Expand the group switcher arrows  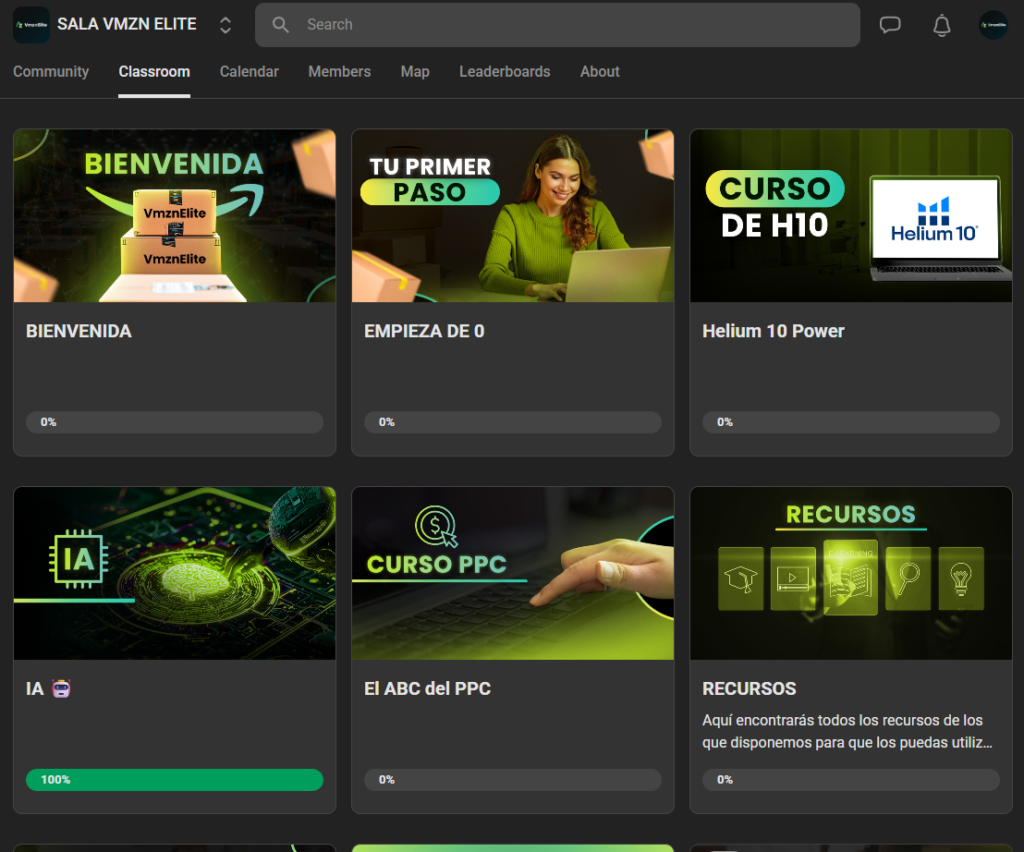click(x=225, y=25)
